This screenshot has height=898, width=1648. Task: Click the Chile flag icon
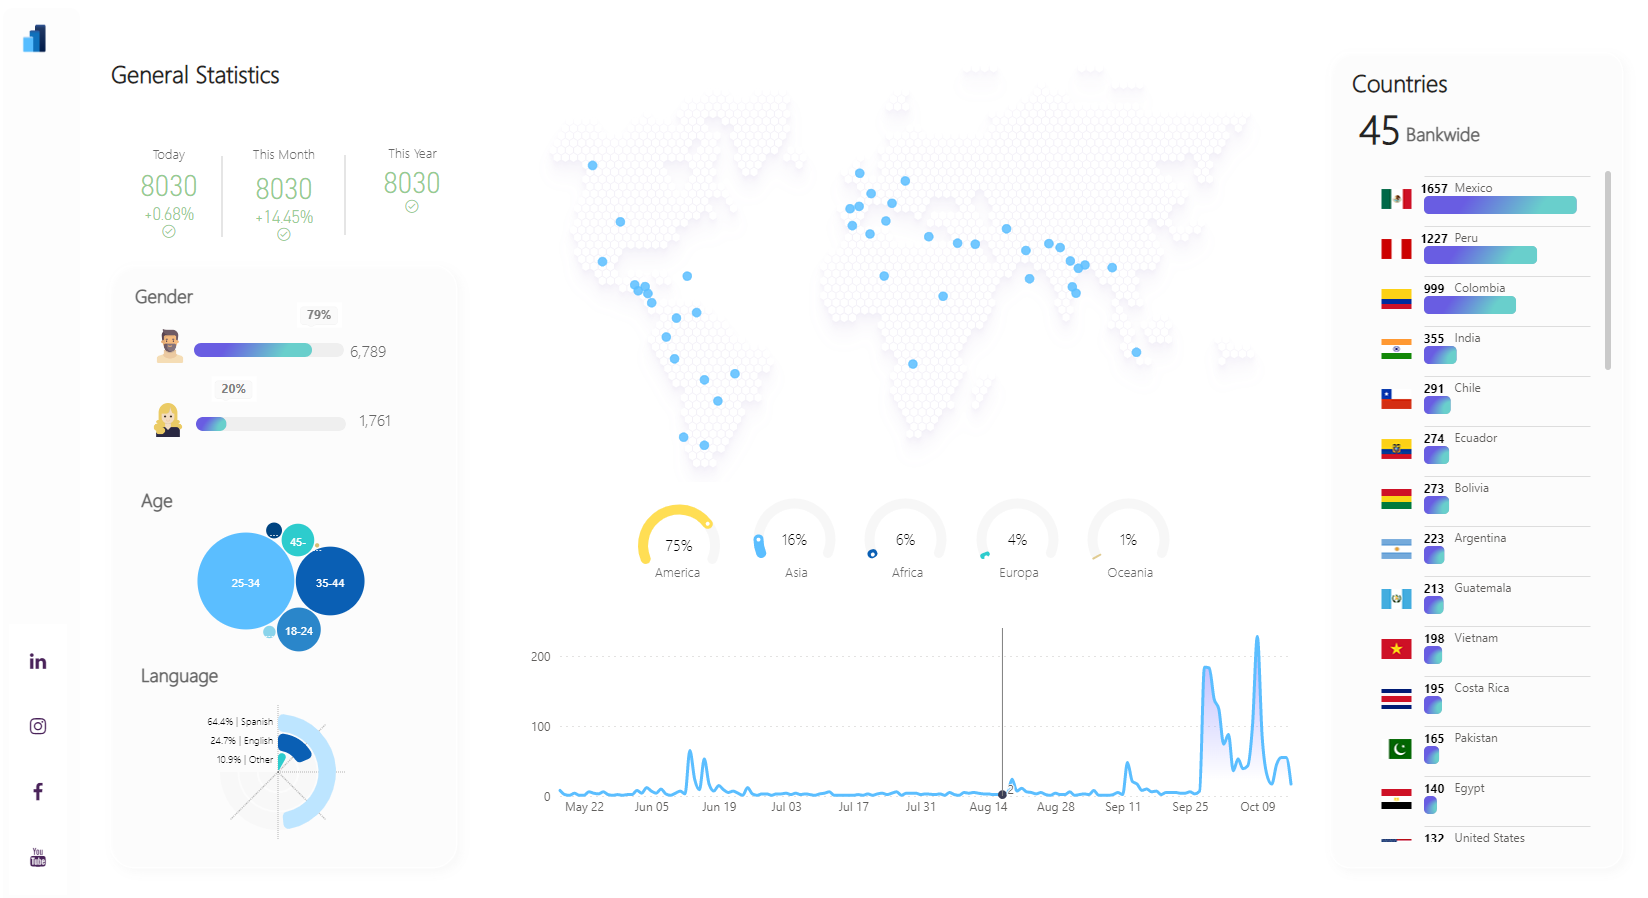tap(1396, 399)
